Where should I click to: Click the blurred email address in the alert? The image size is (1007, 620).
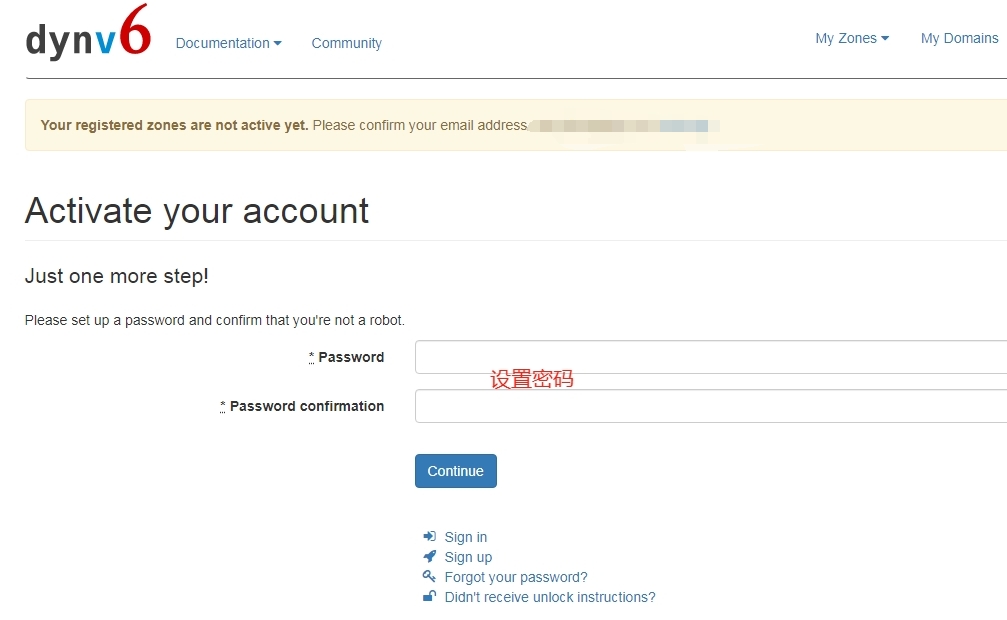620,126
